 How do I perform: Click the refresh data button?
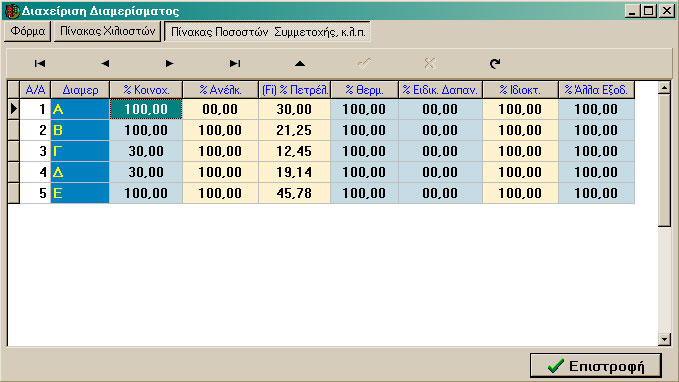coord(495,64)
